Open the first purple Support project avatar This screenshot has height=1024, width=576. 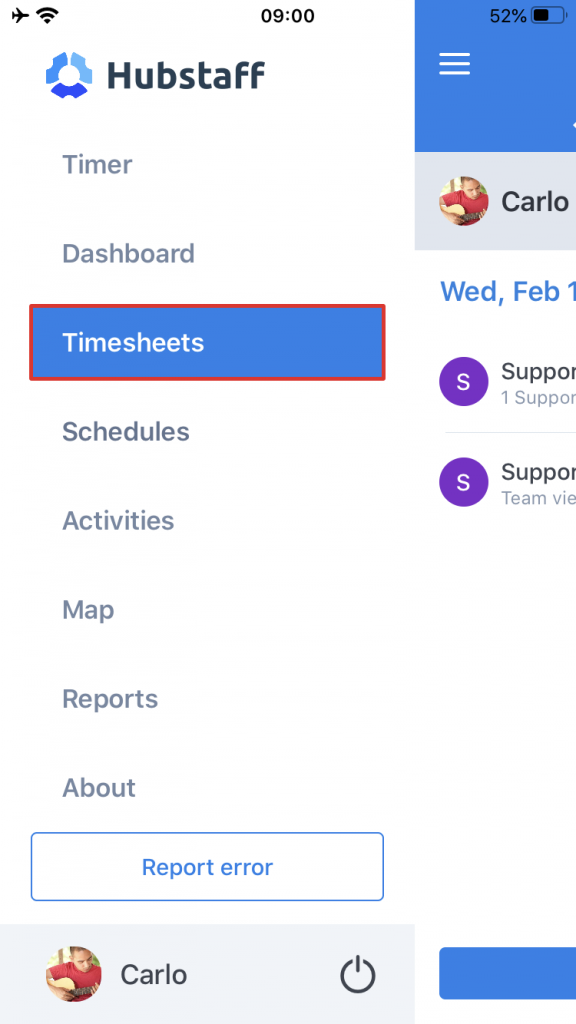coord(463,382)
